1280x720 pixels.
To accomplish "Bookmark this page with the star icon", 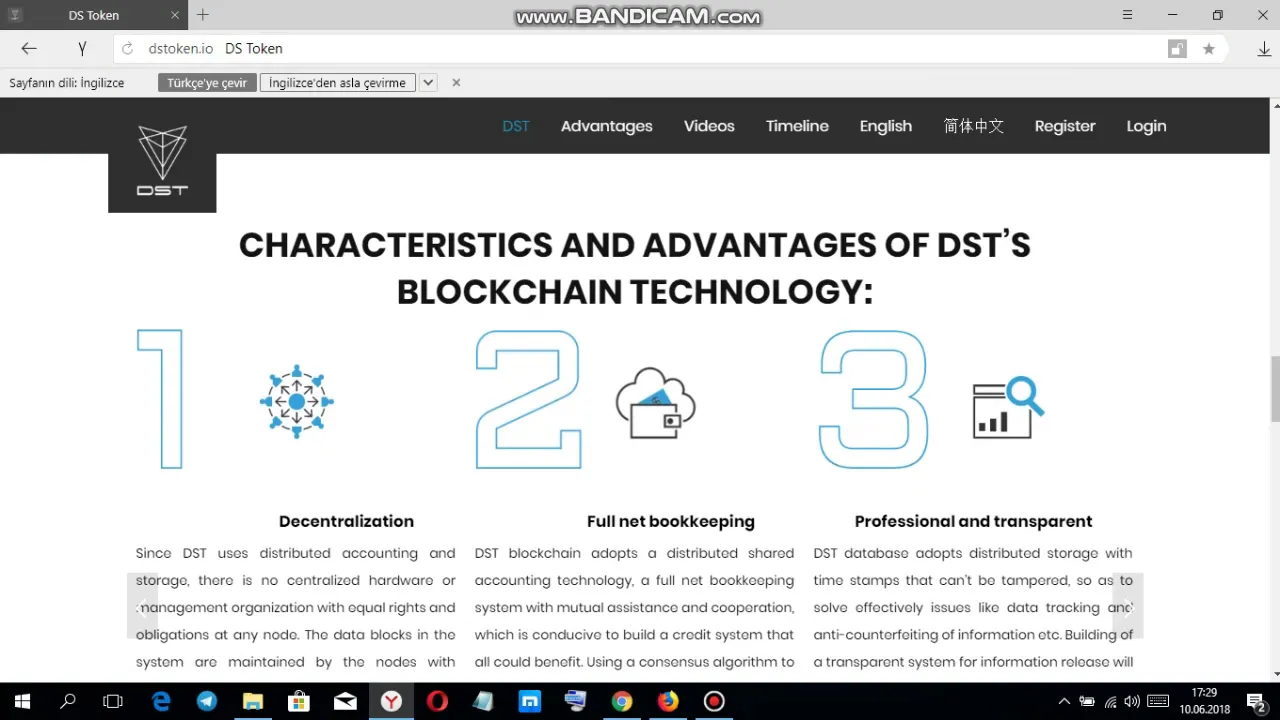I will [1208, 49].
